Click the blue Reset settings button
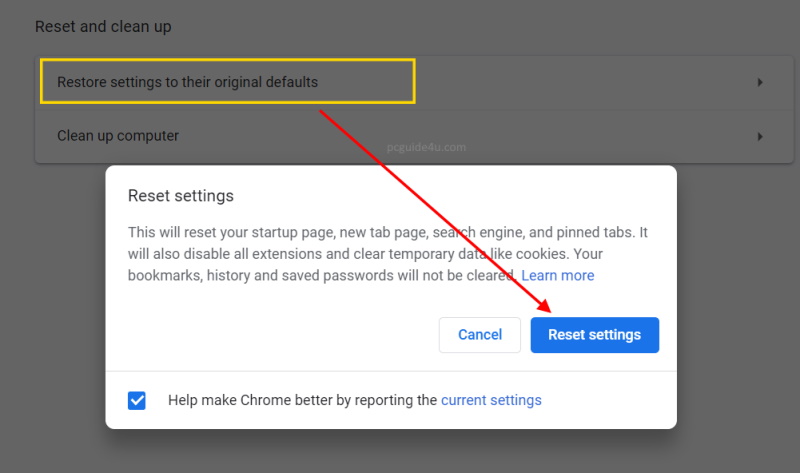The width and height of the screenshot is (800, 473). pyautogui.click(x=594, y=335)
